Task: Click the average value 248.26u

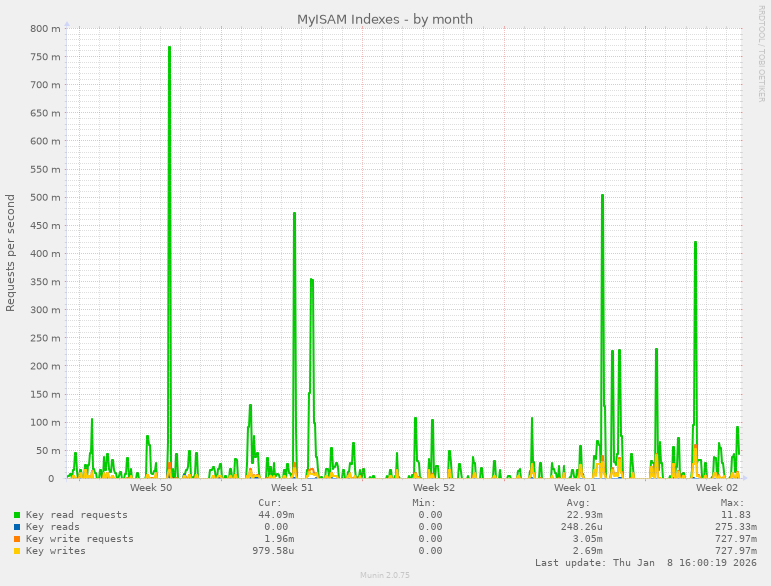Action: coord(581,527)
